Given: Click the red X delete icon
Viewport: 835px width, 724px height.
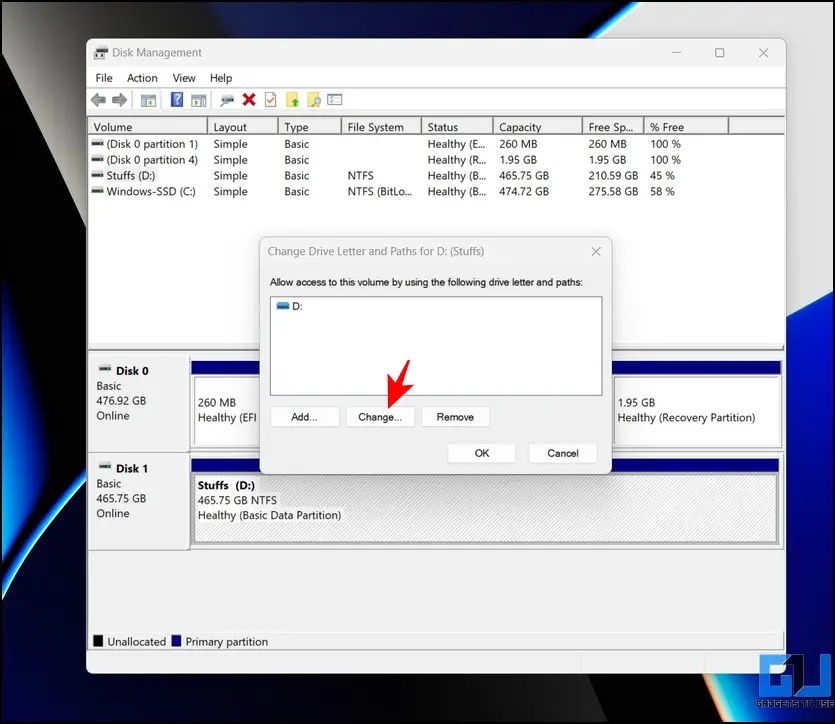Looking at the screenshot, I should click(249, 100).
